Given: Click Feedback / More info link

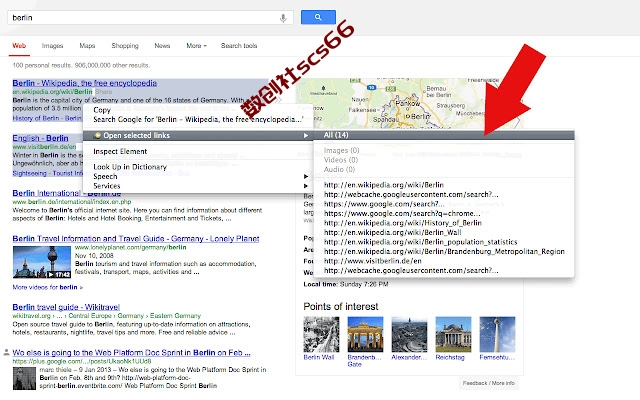Looking at the screenshot, I should (x=489, y=383).
